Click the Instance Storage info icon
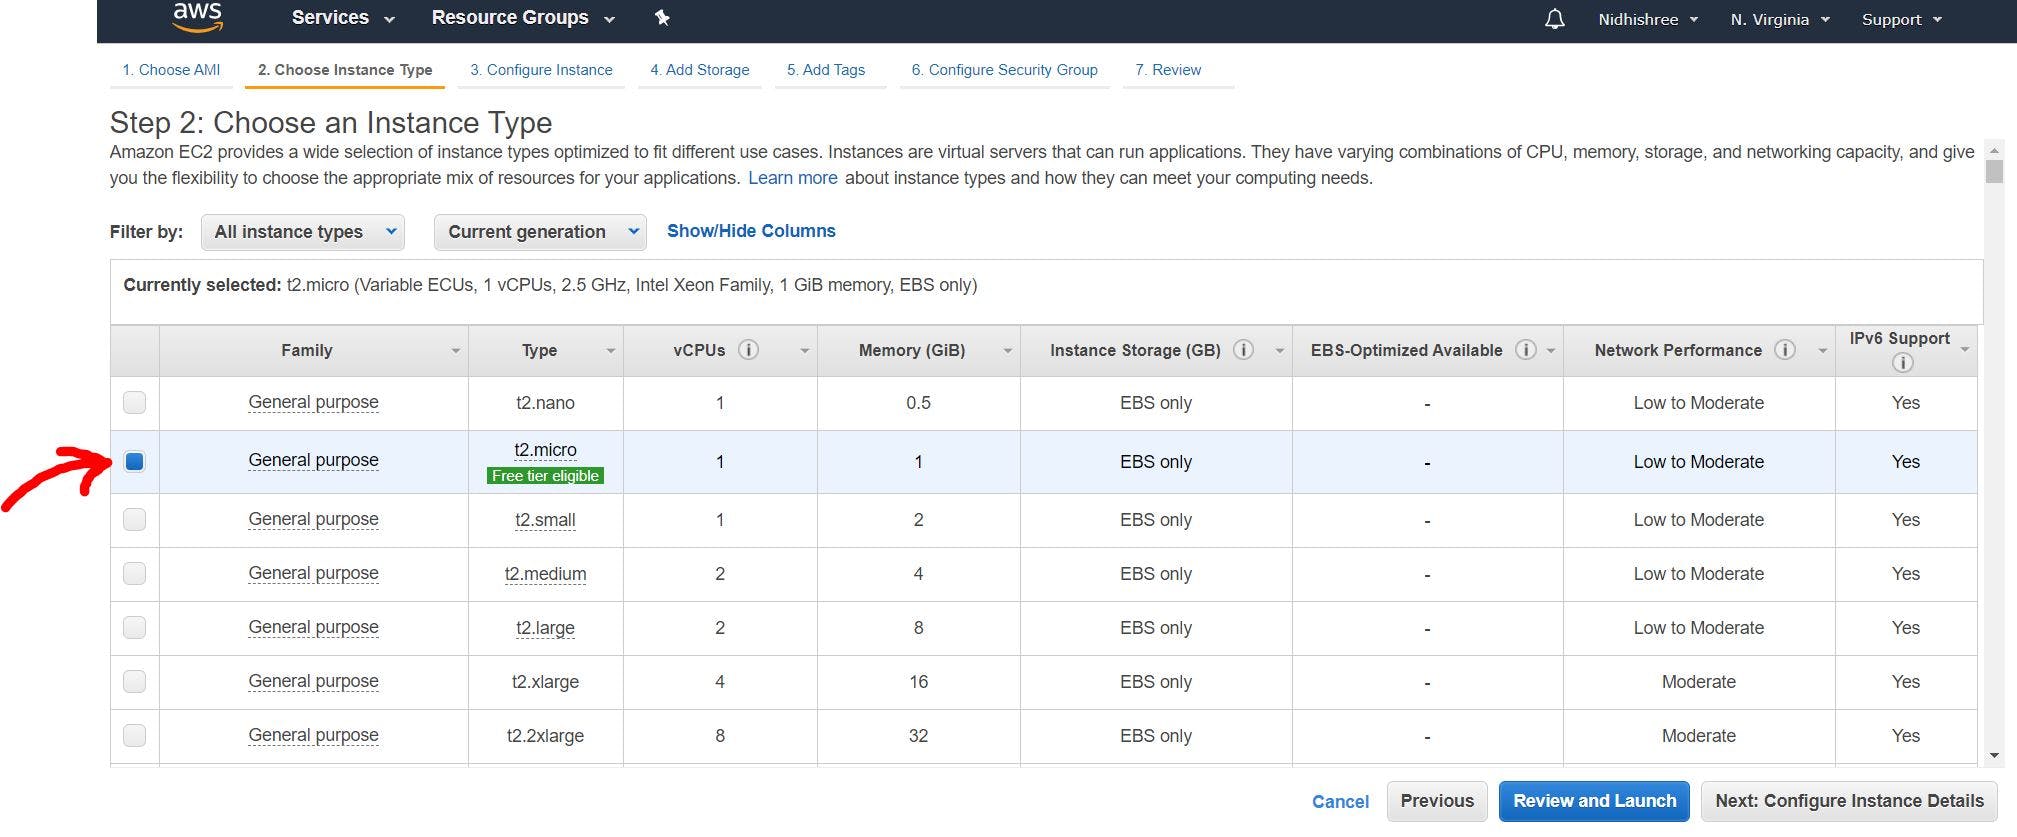The width and height of the screenshot is (2017, 837). (1243, 350)
